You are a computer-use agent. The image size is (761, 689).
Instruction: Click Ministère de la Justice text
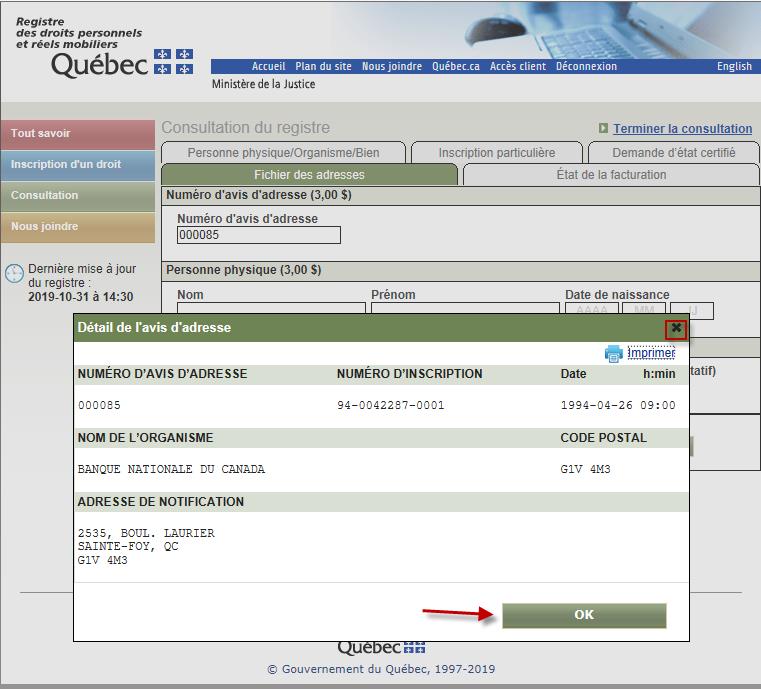(x=264, y=84)
